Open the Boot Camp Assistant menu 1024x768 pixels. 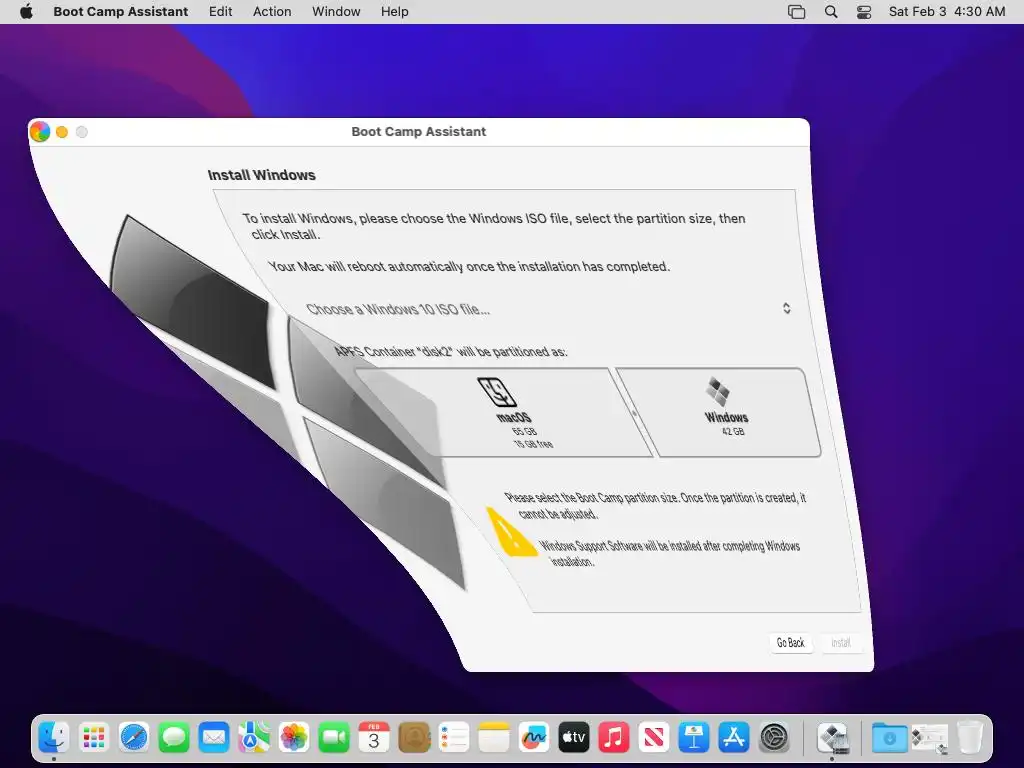(x=121, y=12)
